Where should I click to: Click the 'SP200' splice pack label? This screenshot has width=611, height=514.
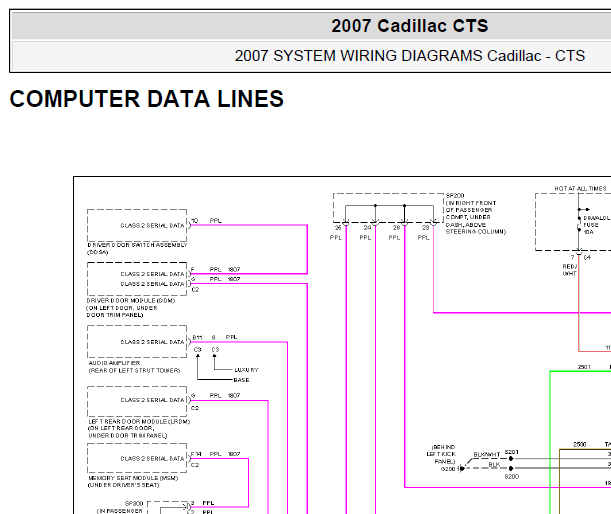[455, 195]
